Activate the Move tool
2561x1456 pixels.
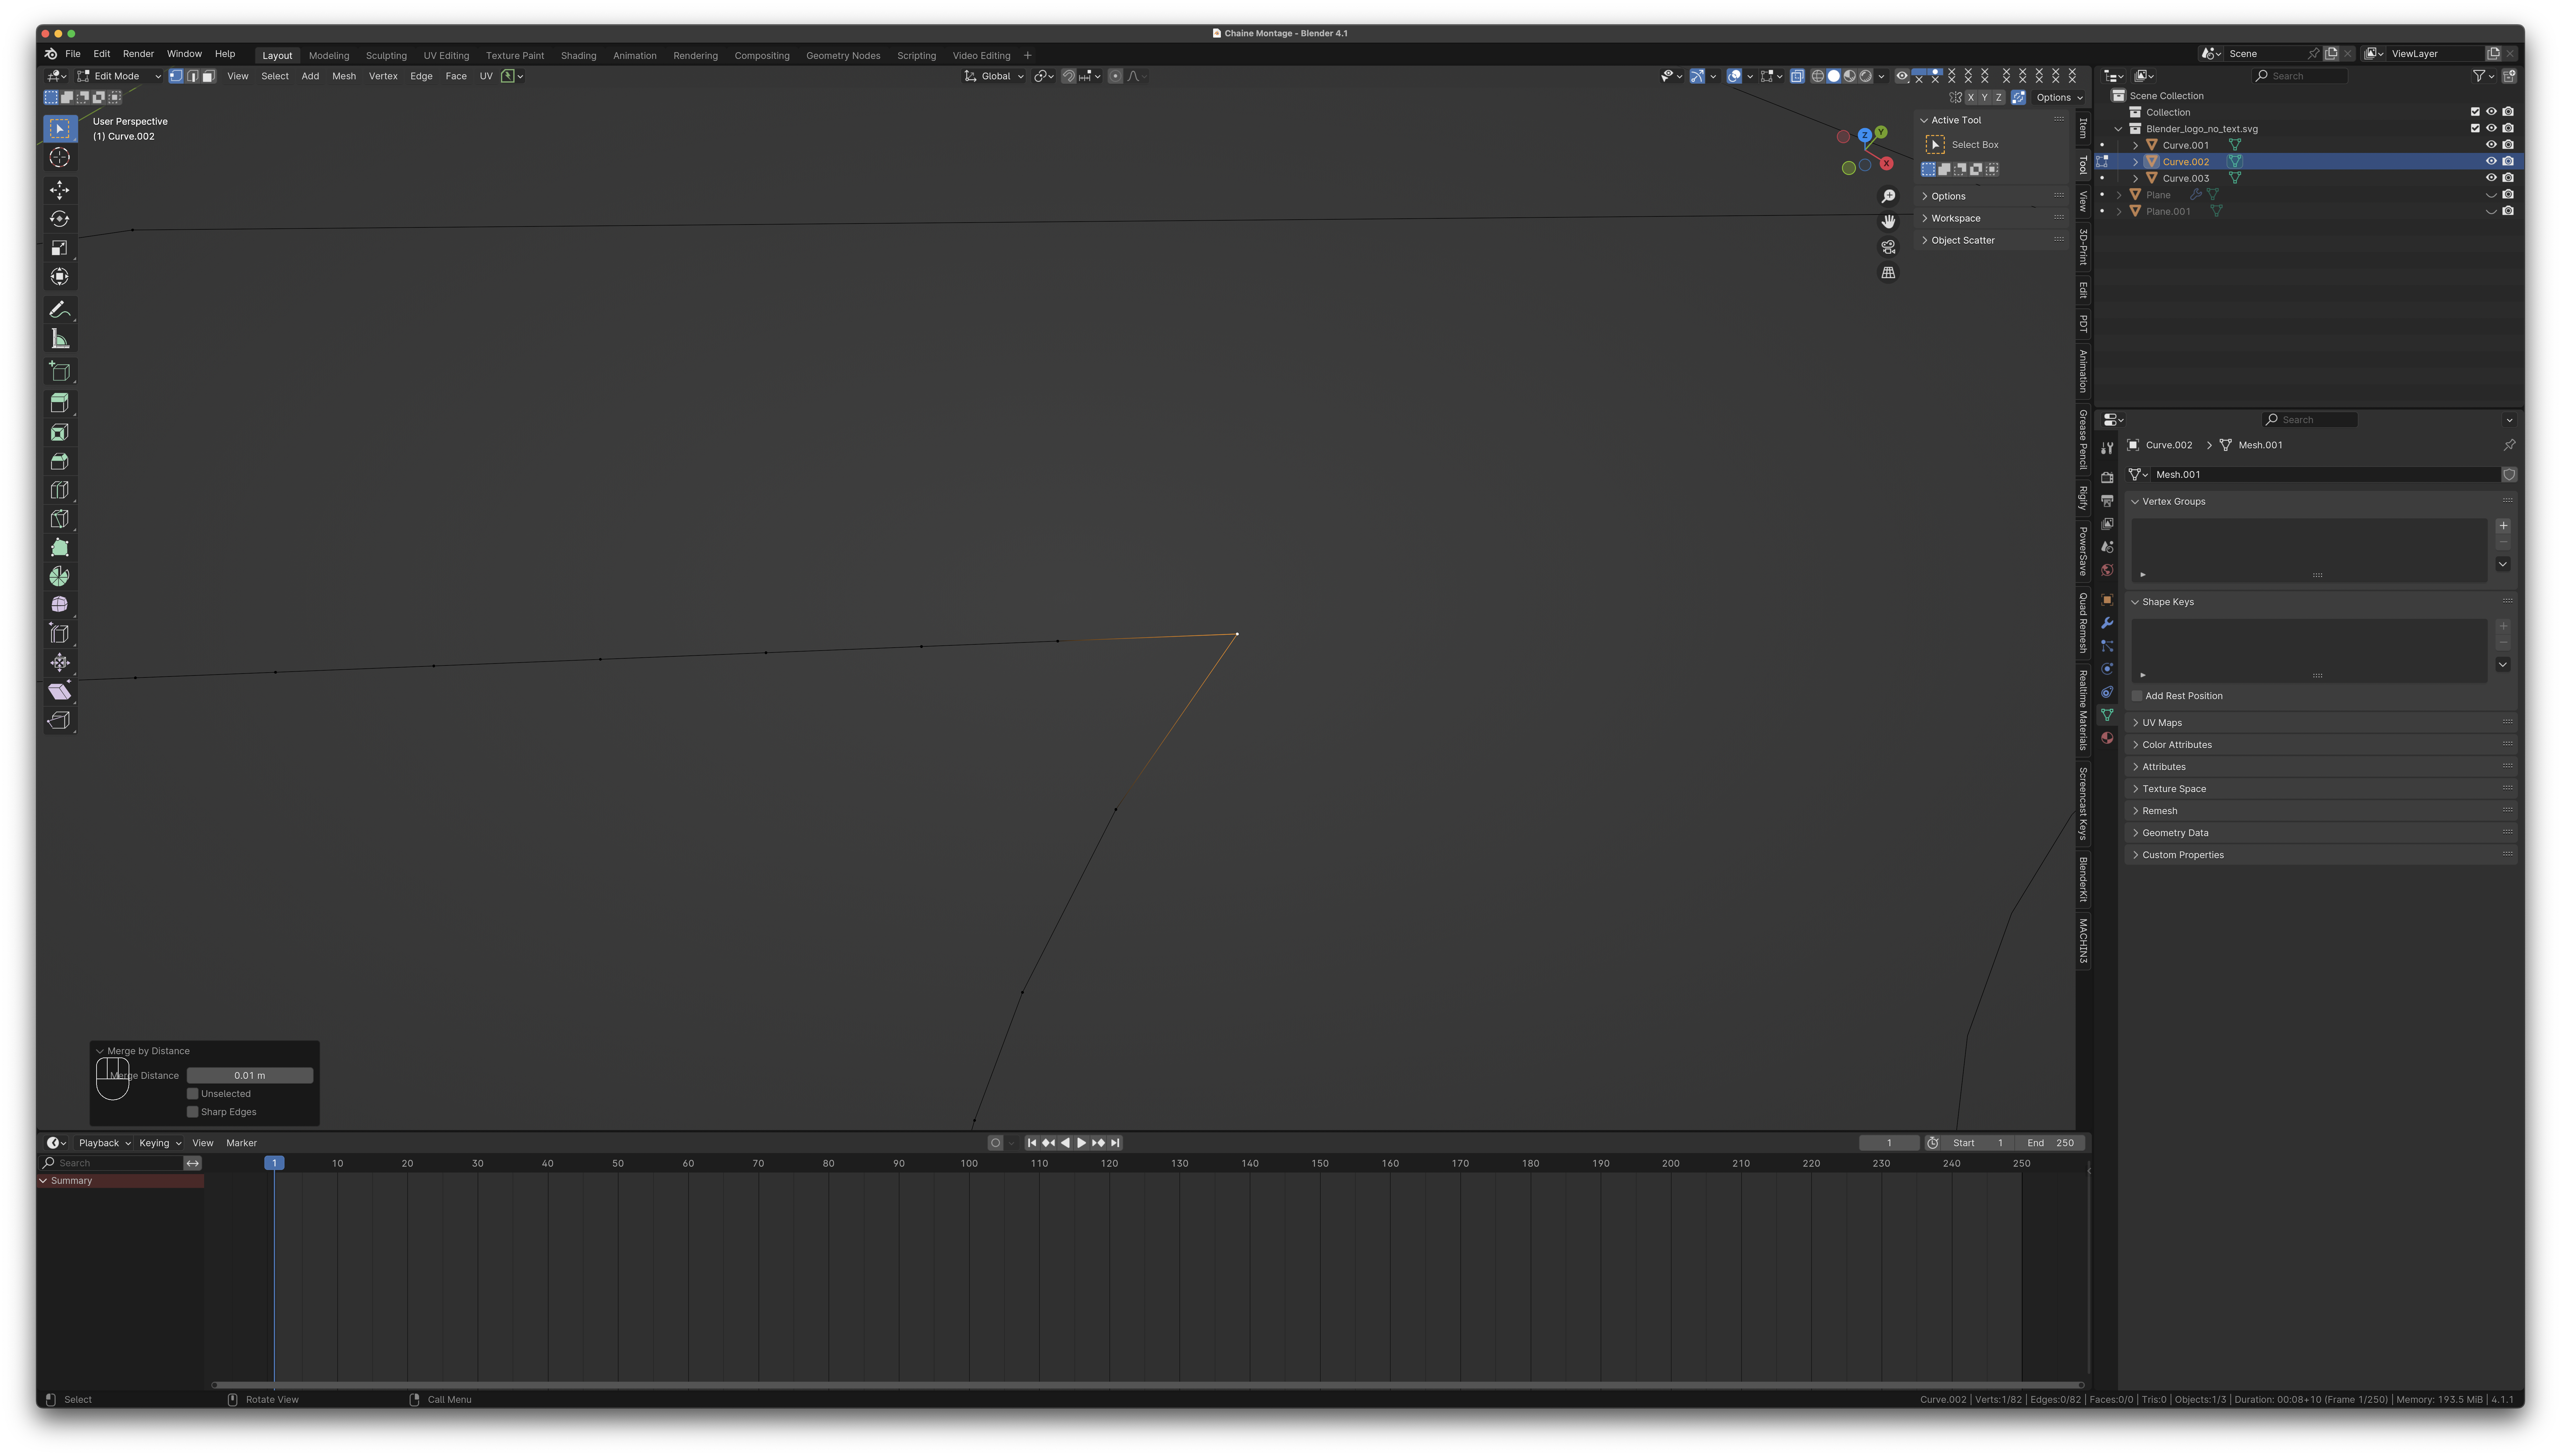click(x=60, y=190)
